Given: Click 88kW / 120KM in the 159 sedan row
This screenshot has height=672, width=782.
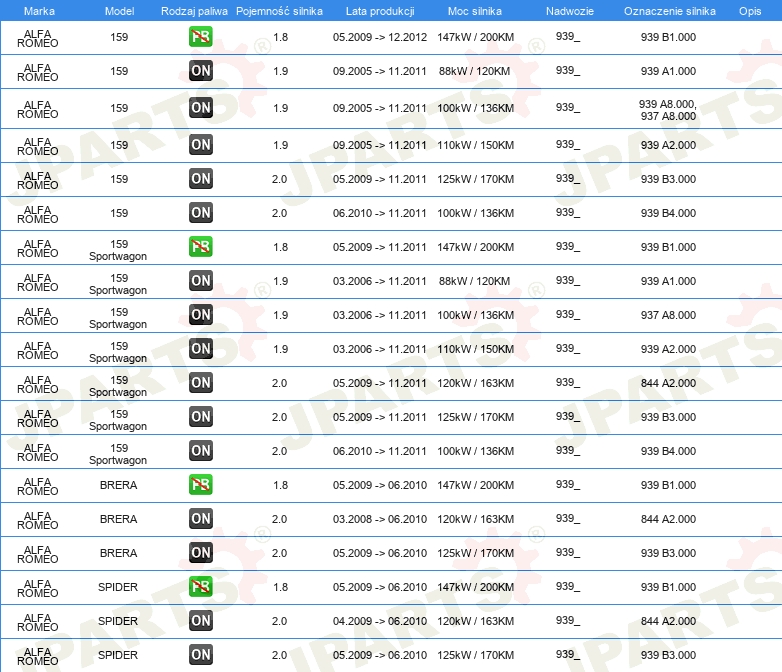Looking at the screenshot, I should pos(474,71).
